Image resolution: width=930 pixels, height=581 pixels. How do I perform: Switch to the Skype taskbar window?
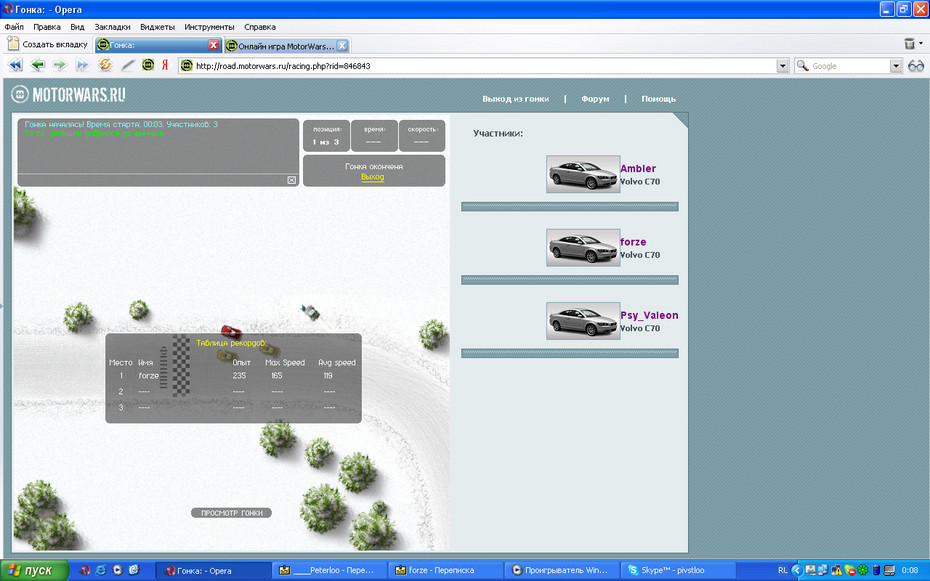677,570
